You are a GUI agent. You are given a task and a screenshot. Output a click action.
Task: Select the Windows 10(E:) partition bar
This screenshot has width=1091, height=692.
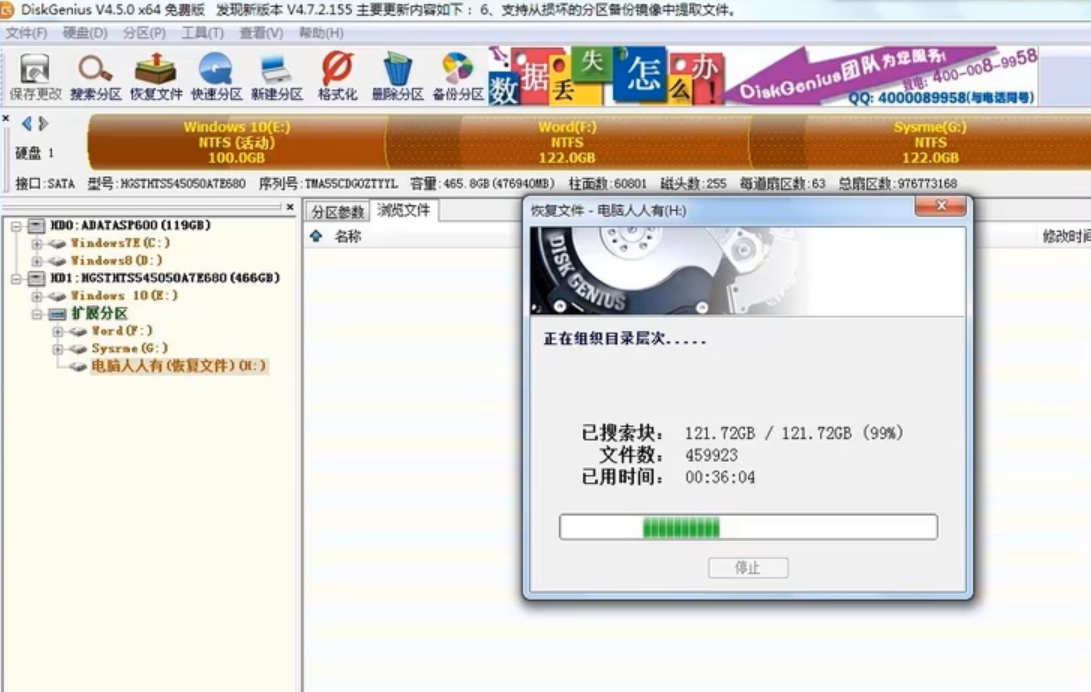click(237, 142)
